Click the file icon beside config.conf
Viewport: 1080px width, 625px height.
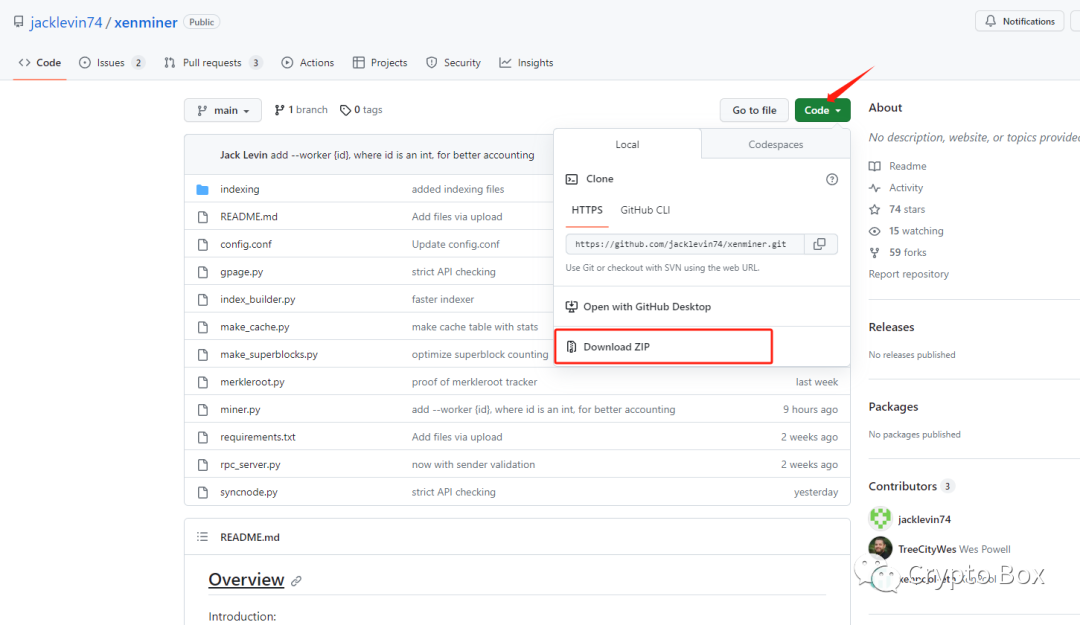(x=202, y=245)
